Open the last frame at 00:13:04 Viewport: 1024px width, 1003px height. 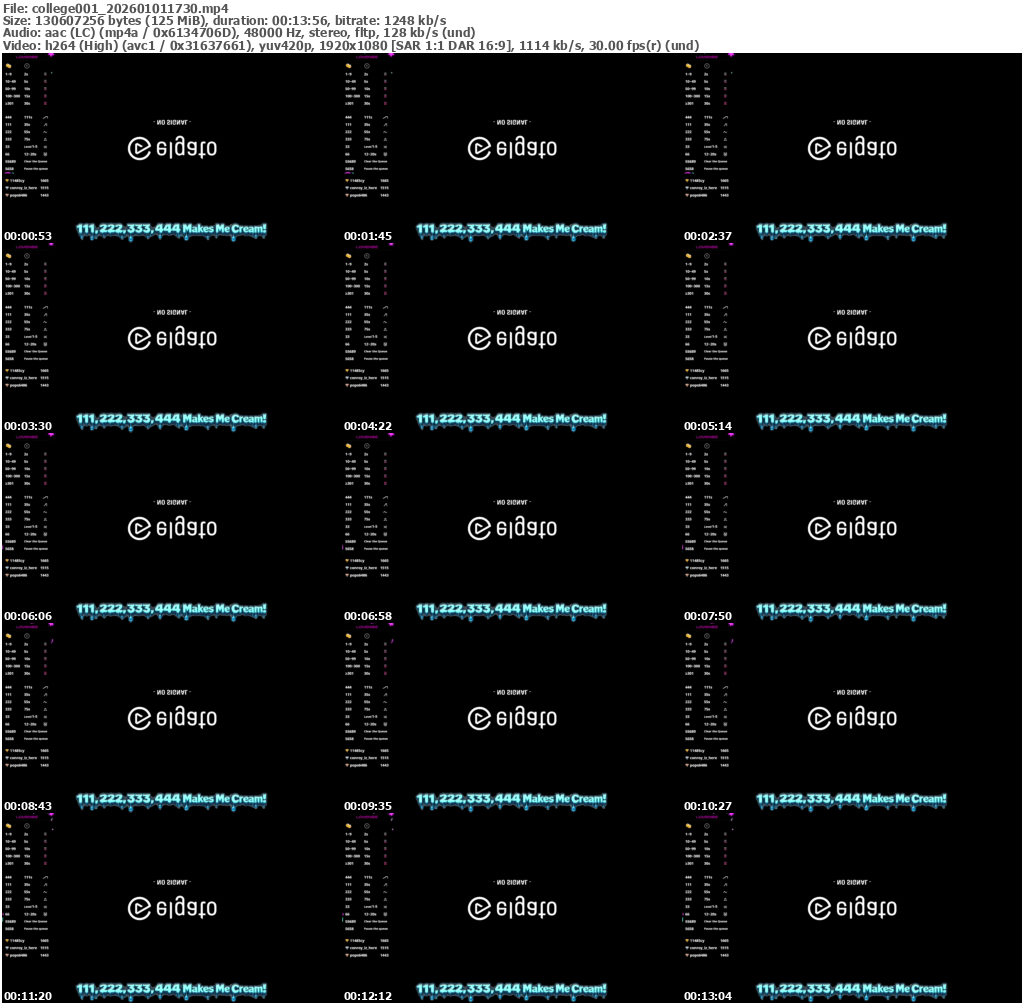click(x=852, y=908)
